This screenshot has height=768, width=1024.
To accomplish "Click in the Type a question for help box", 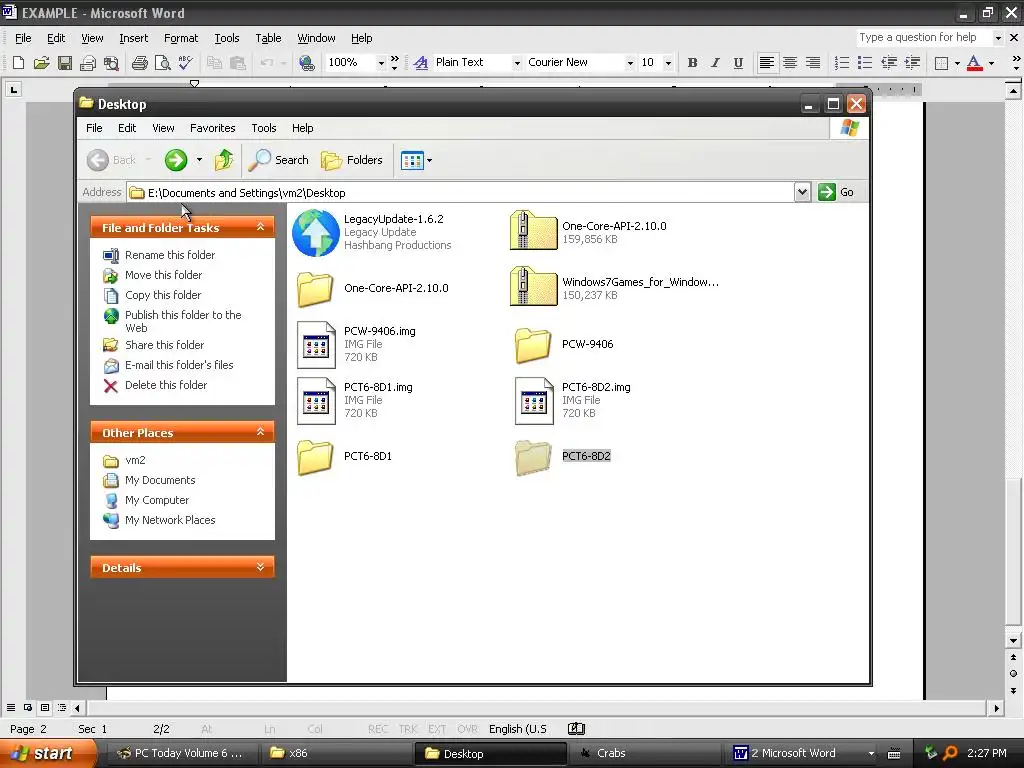I will coord(923,37).
